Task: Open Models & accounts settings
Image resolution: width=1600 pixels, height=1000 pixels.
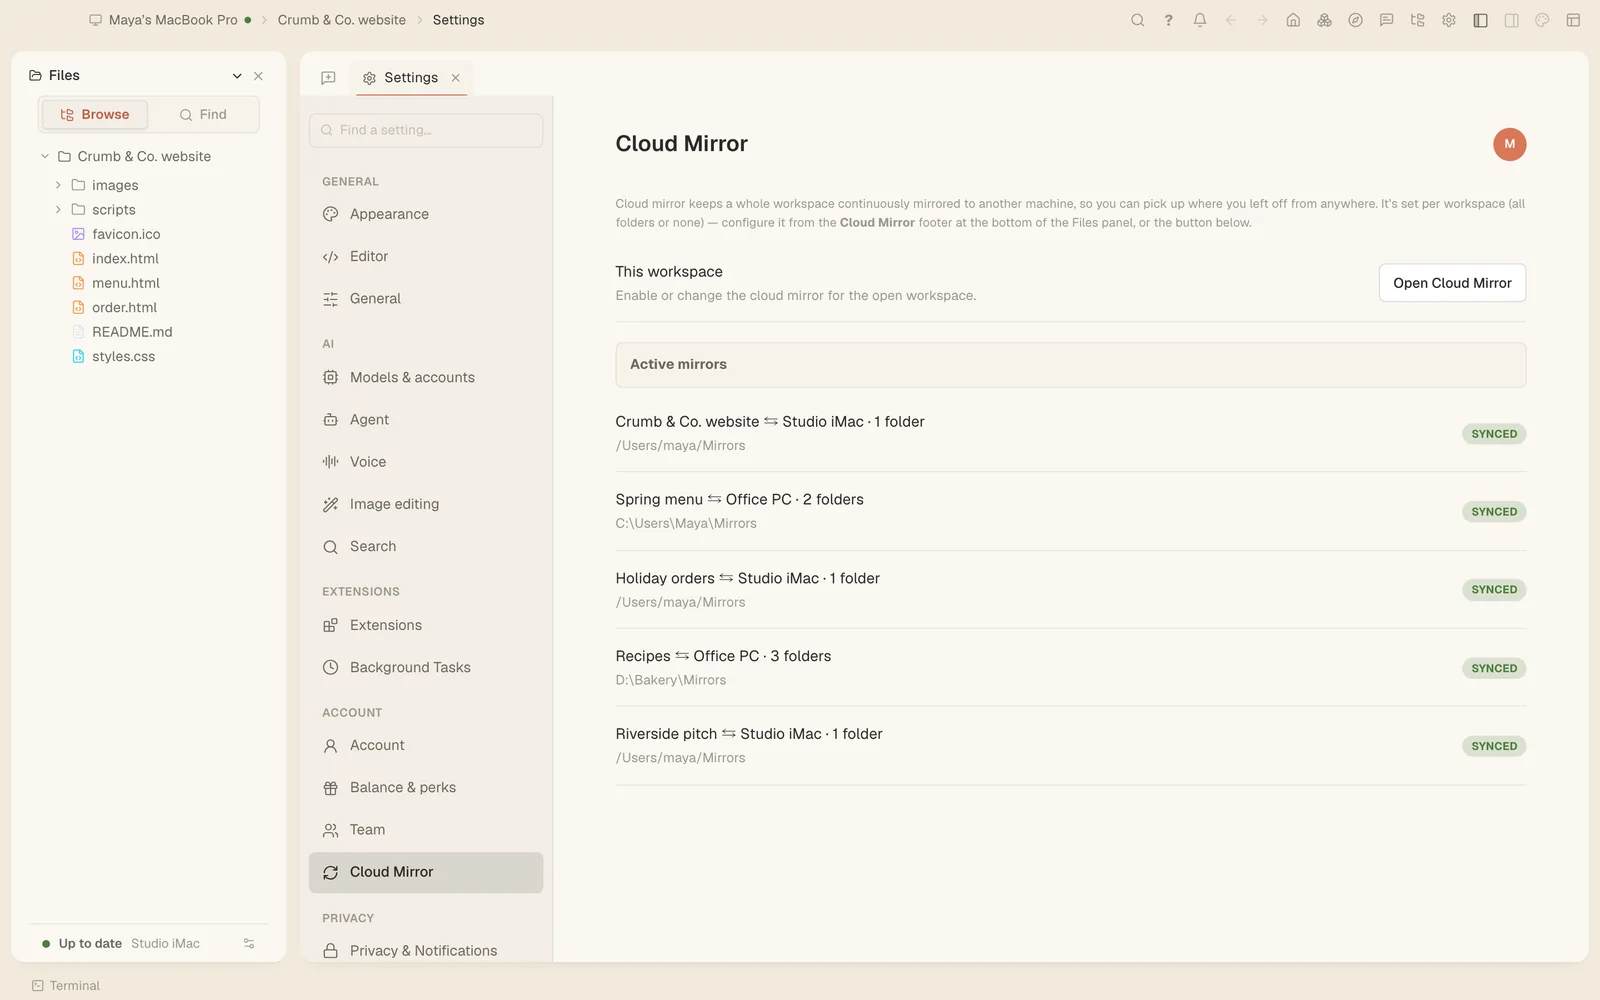Action: [426, 377]
